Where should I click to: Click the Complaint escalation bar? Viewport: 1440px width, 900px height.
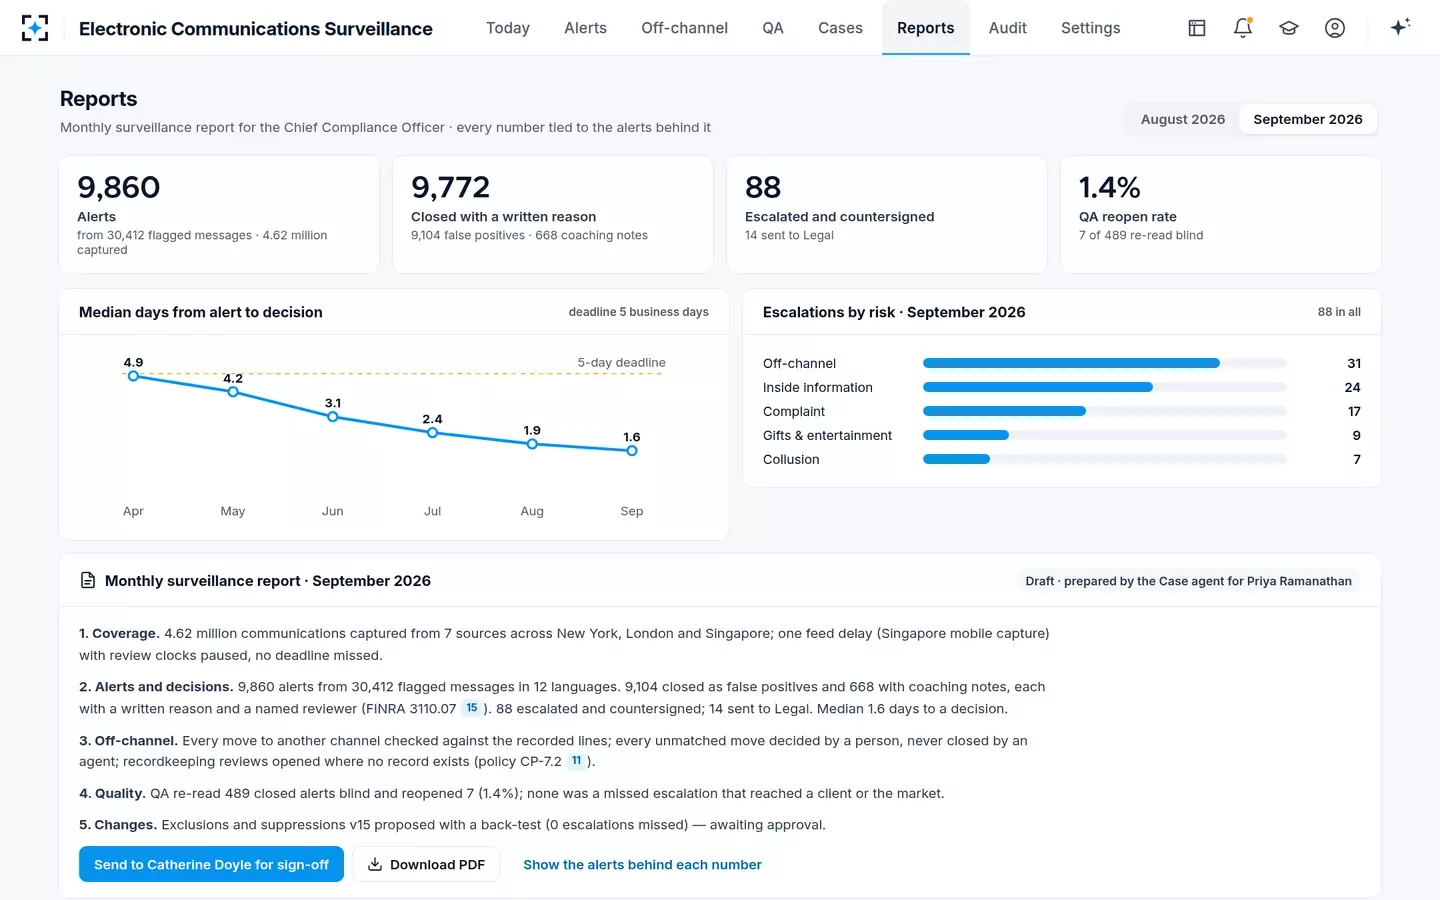1004,411
